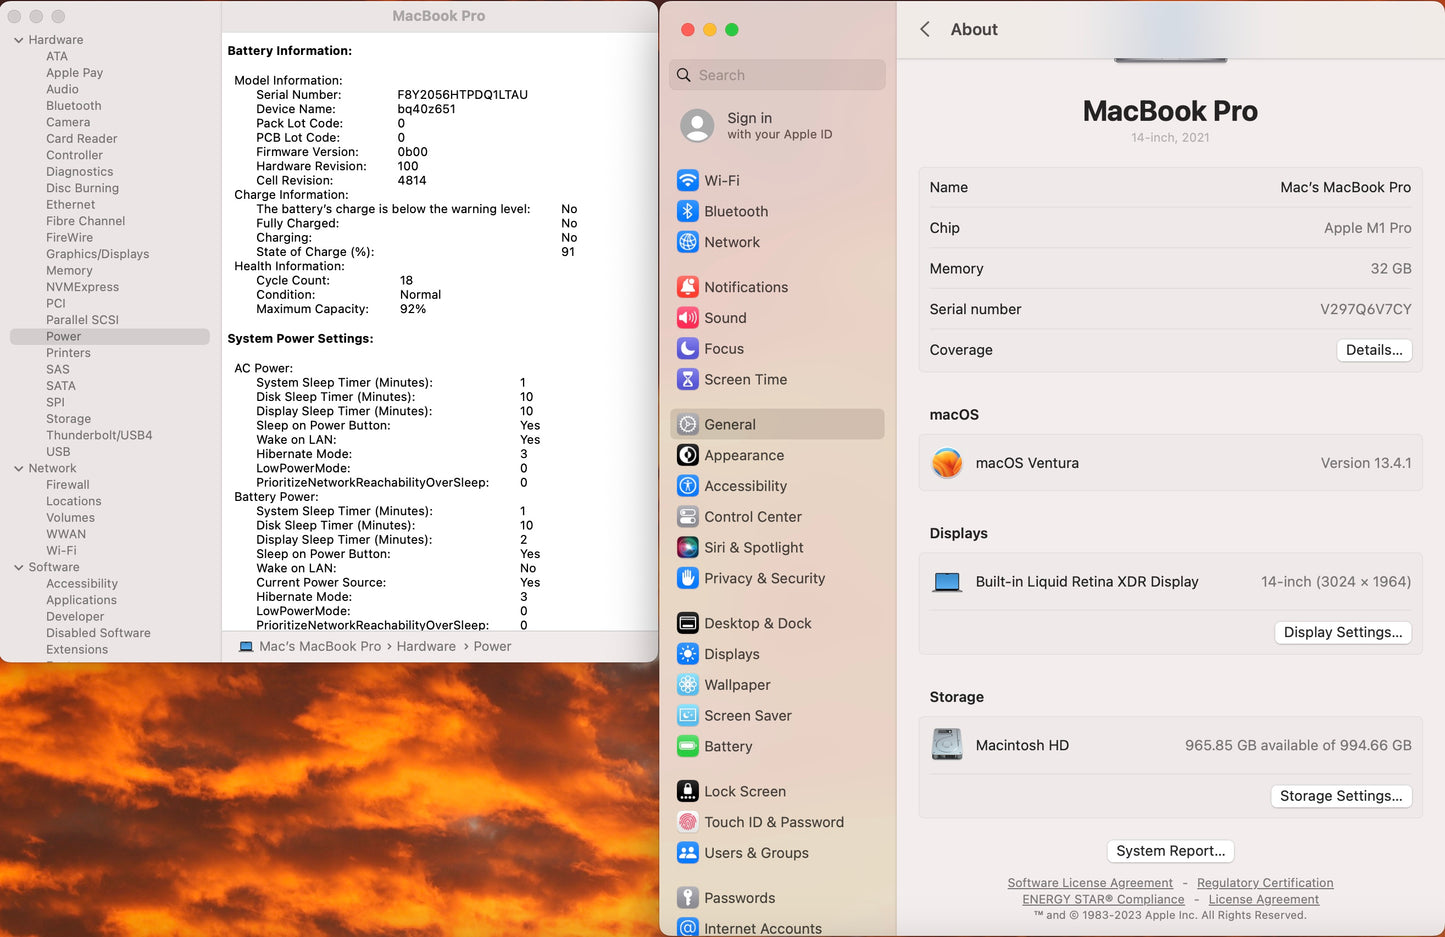Open Battery settings
The width and height of the screenshot is (1445, 937).
pyautogui.click(x=727, y=747)
